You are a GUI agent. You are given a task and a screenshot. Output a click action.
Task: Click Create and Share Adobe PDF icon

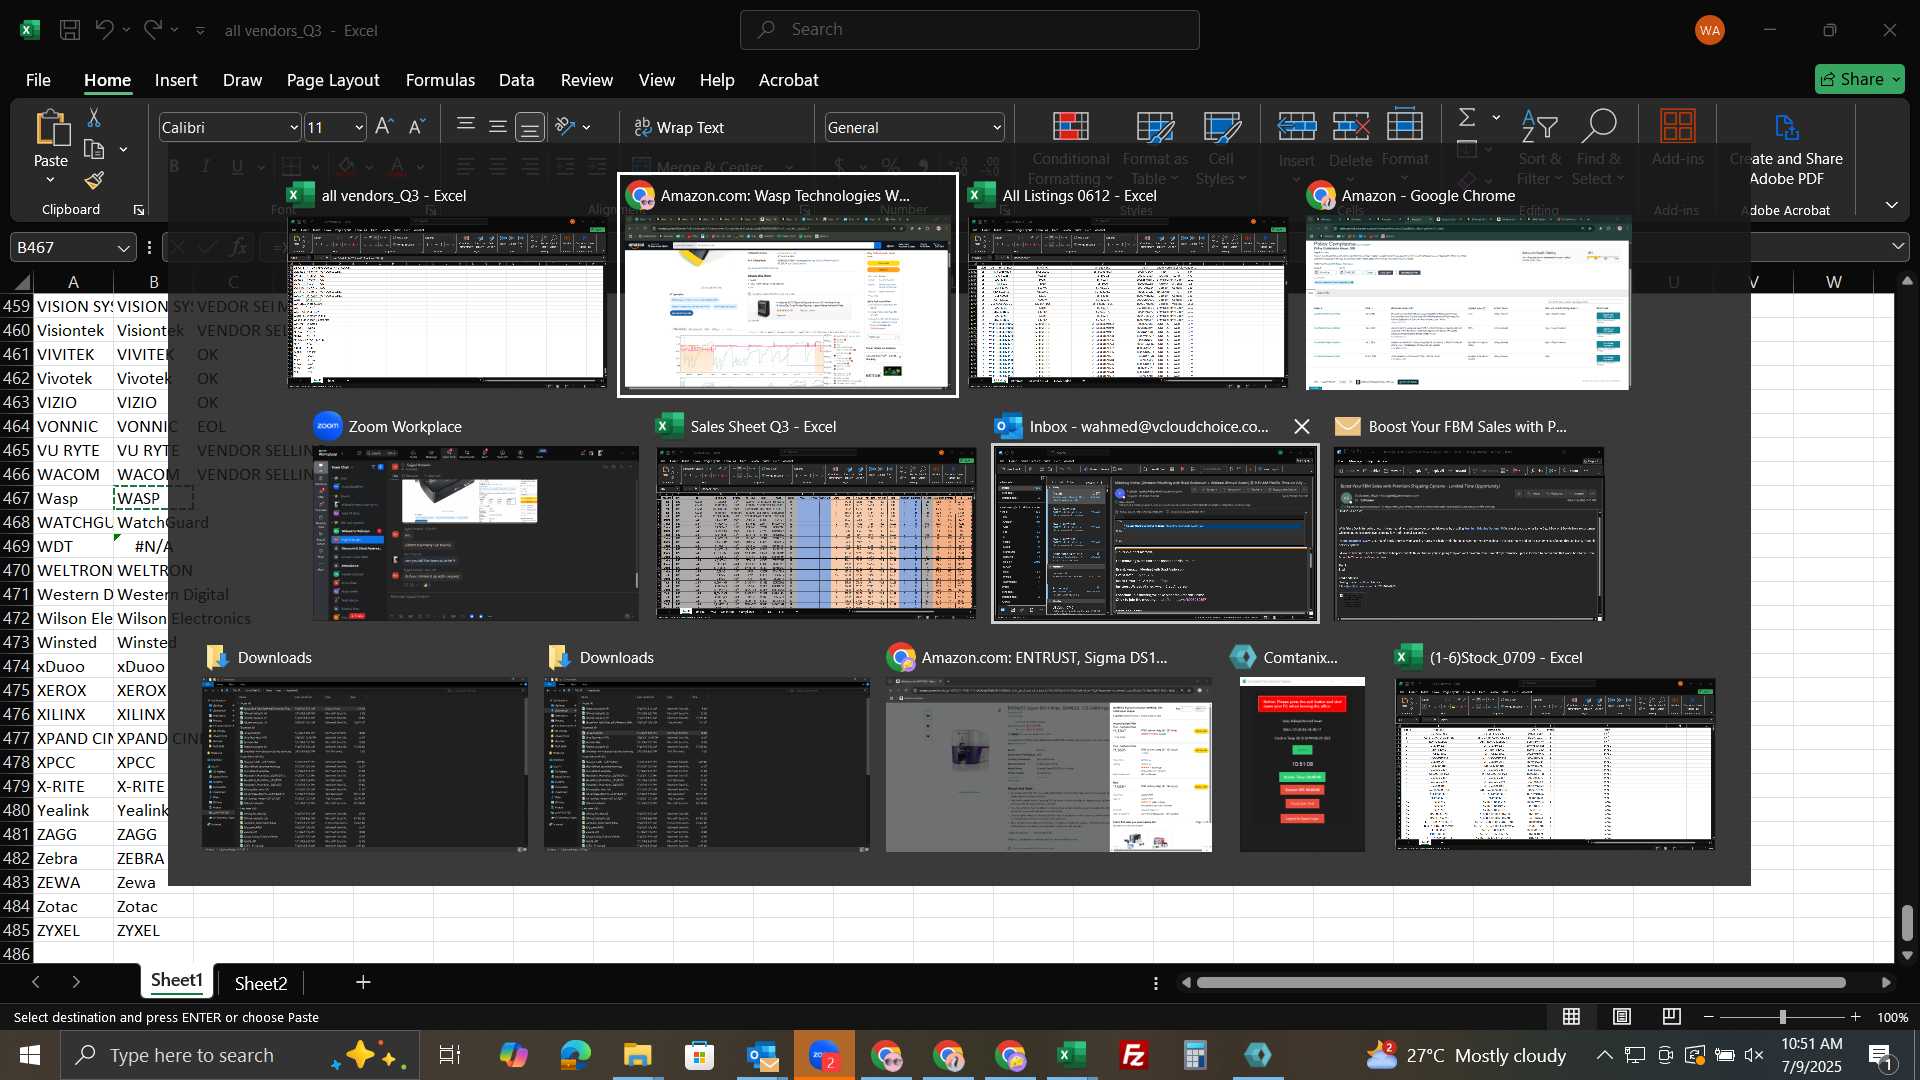coord(1787,127)
